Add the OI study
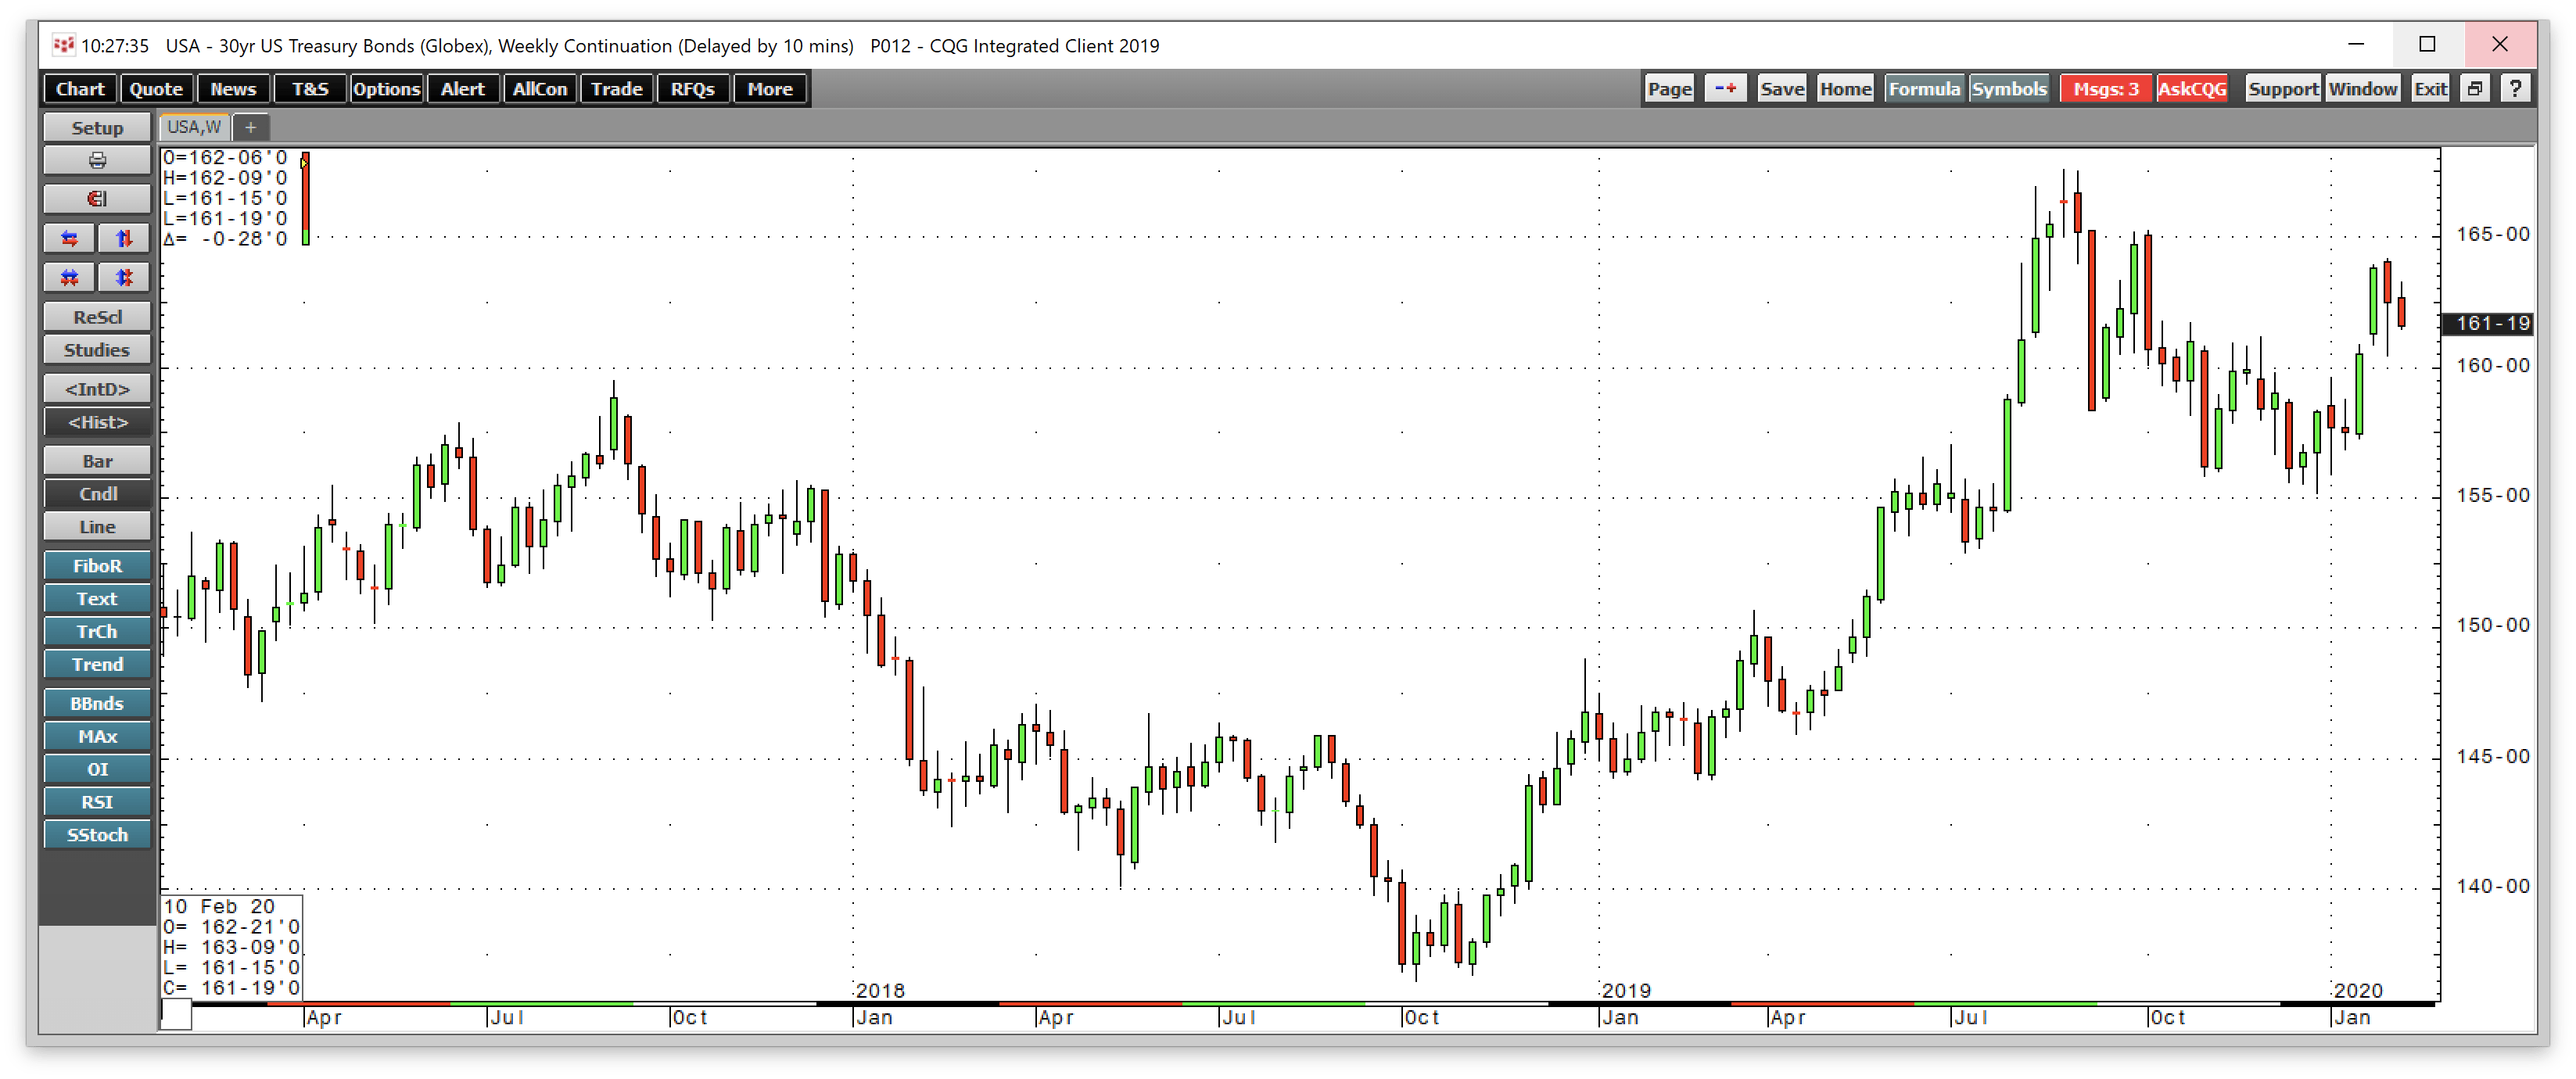 [x=97, y=769]
